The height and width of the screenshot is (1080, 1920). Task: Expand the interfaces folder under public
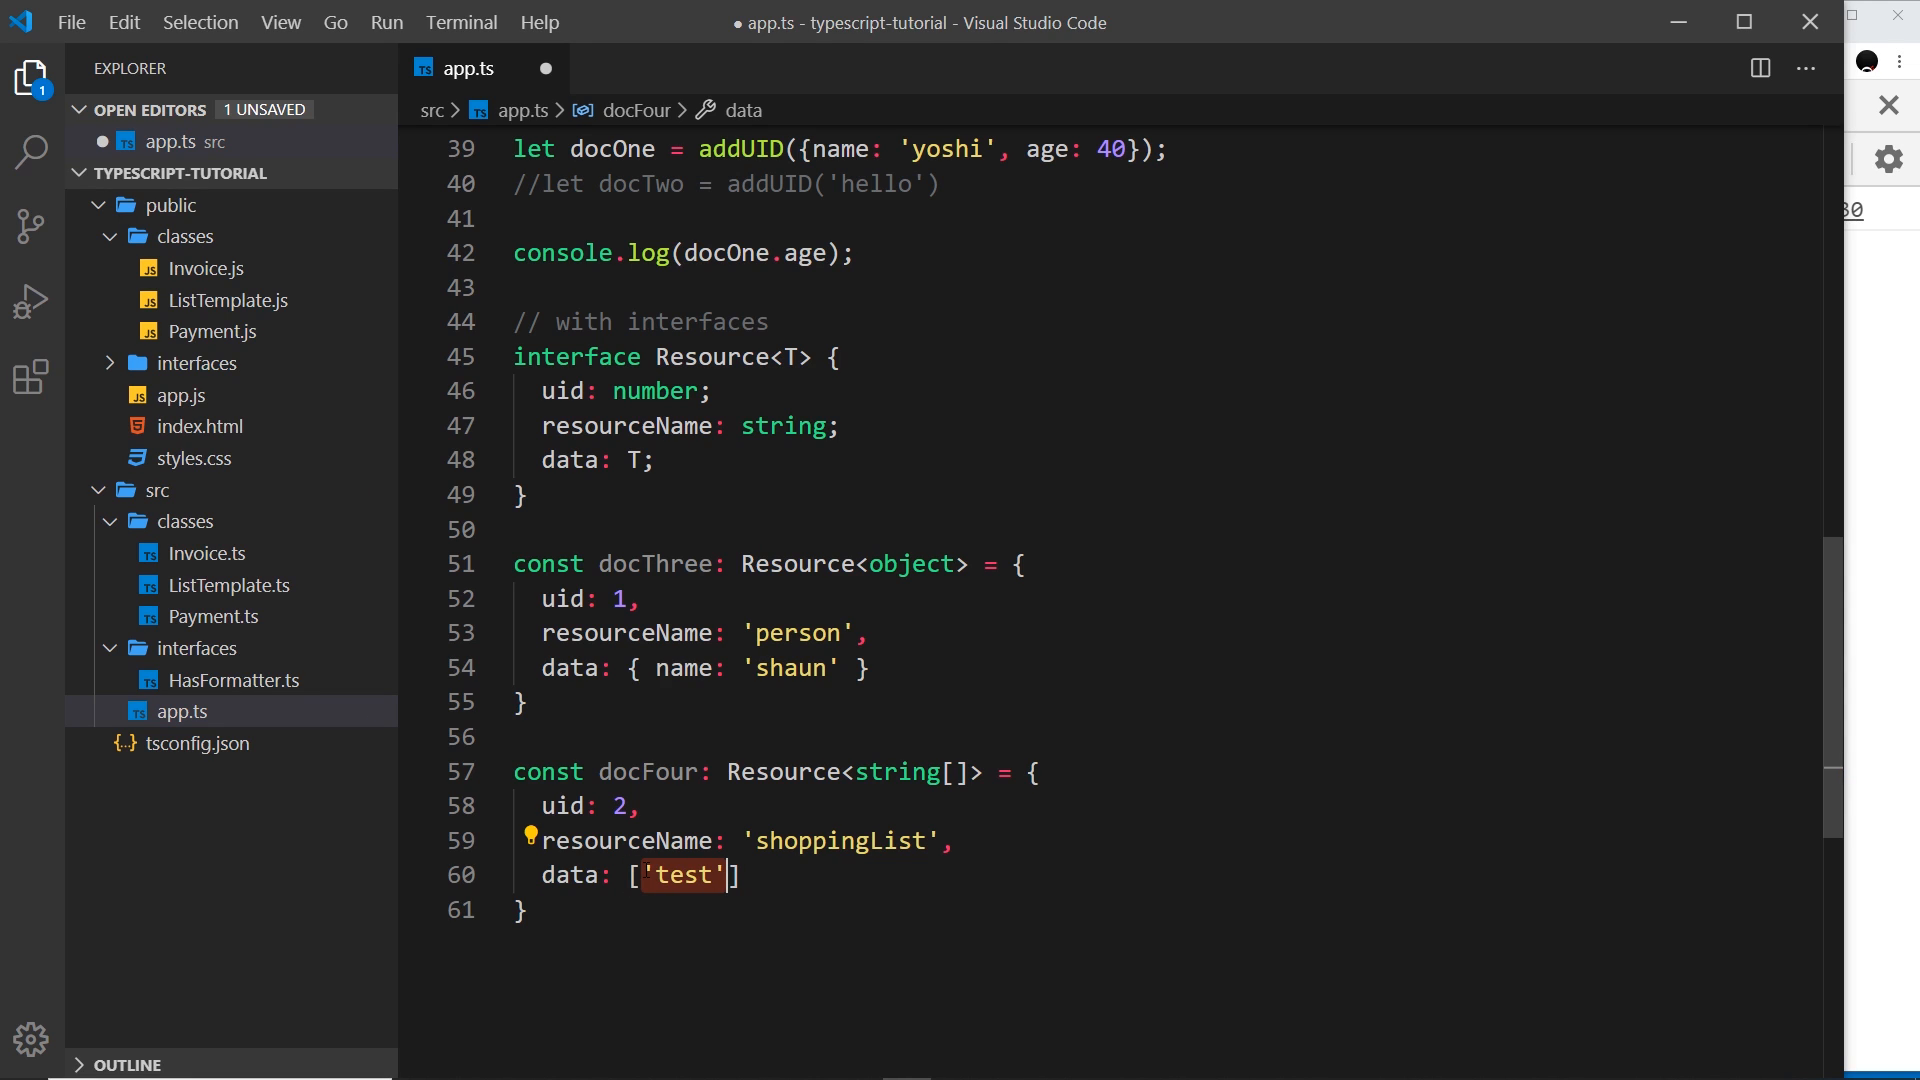pos(110,363)
